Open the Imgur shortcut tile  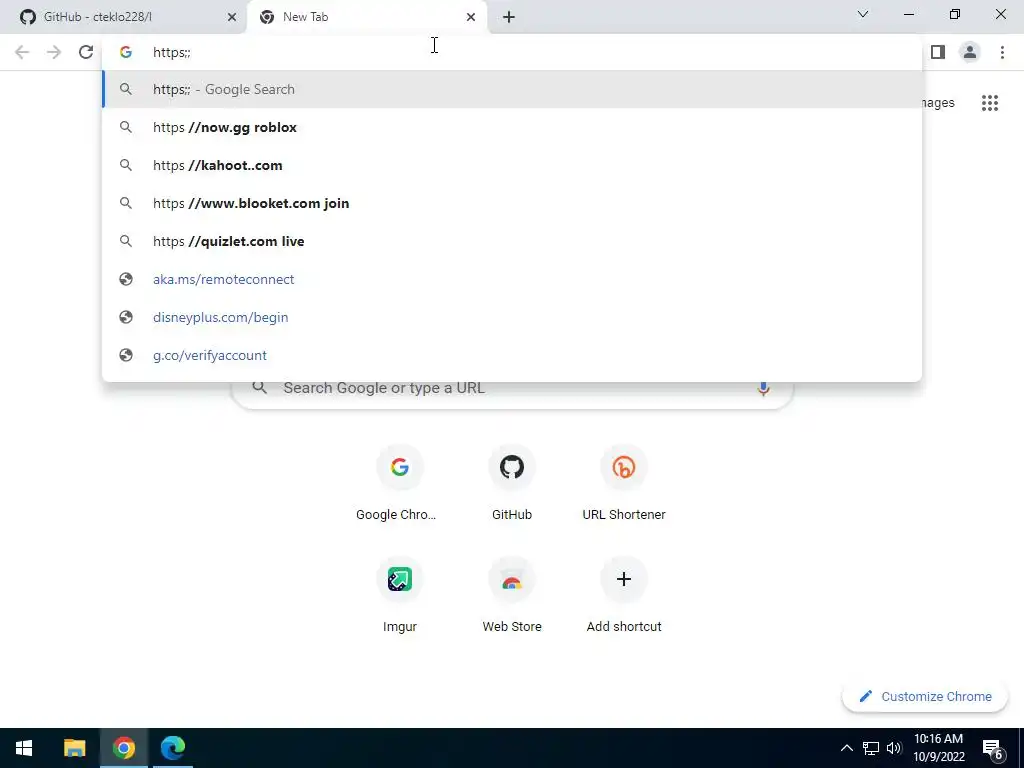pyautogui.click(x=400, y=596)
